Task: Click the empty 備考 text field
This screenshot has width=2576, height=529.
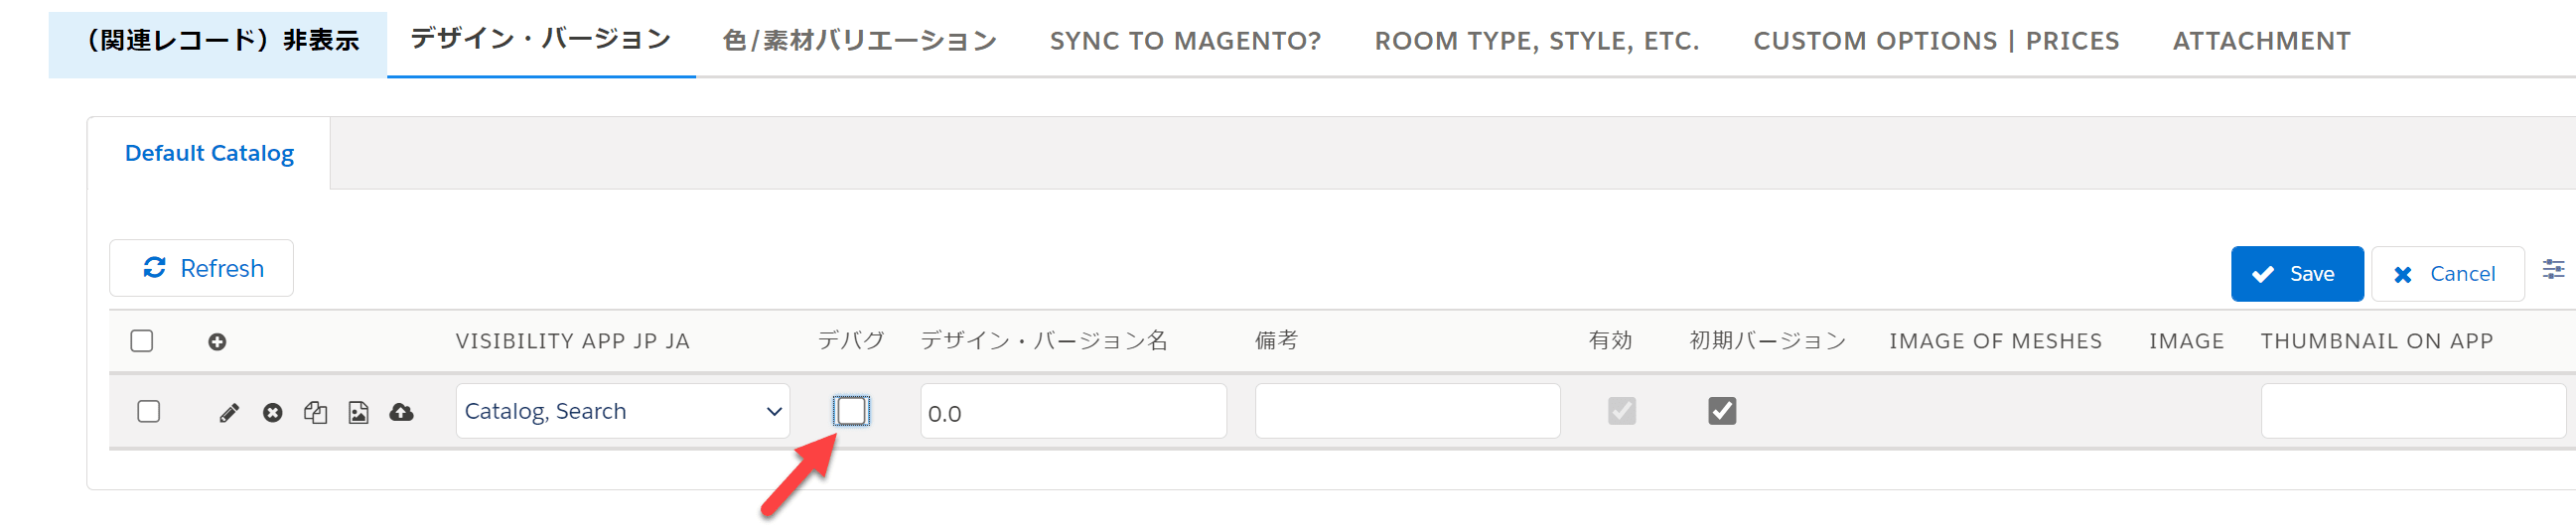Action: coord(1407,412)
